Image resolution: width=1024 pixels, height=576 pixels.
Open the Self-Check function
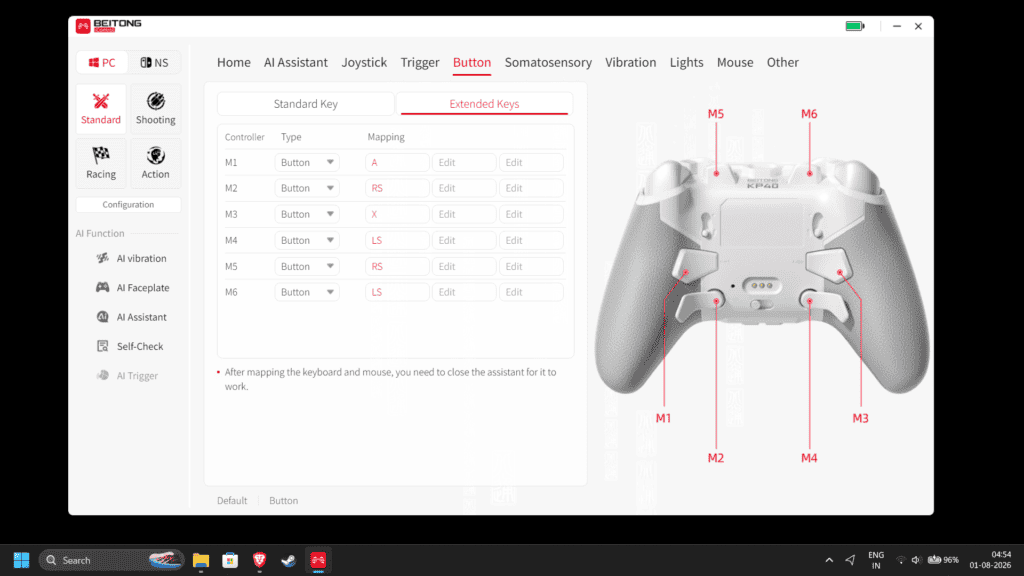130,346
